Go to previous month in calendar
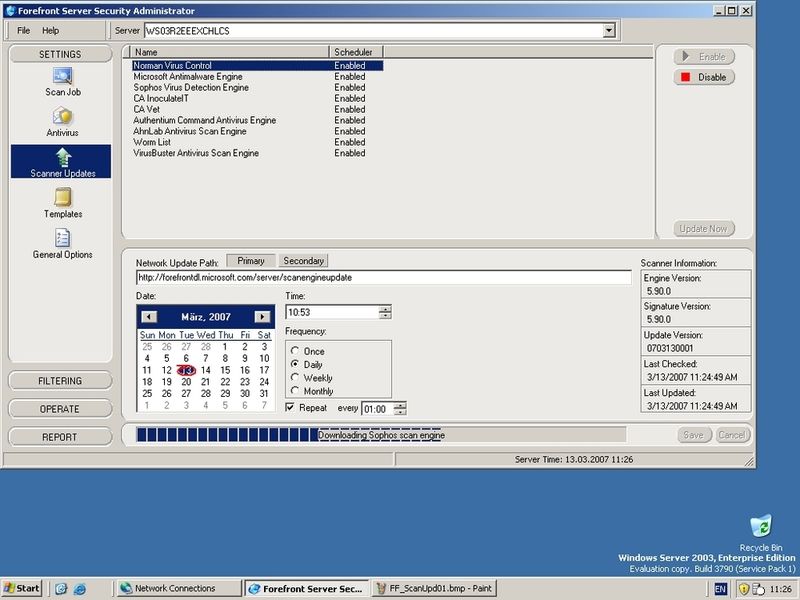Viewport: 800px width, 600px height. tap(148, 317)
